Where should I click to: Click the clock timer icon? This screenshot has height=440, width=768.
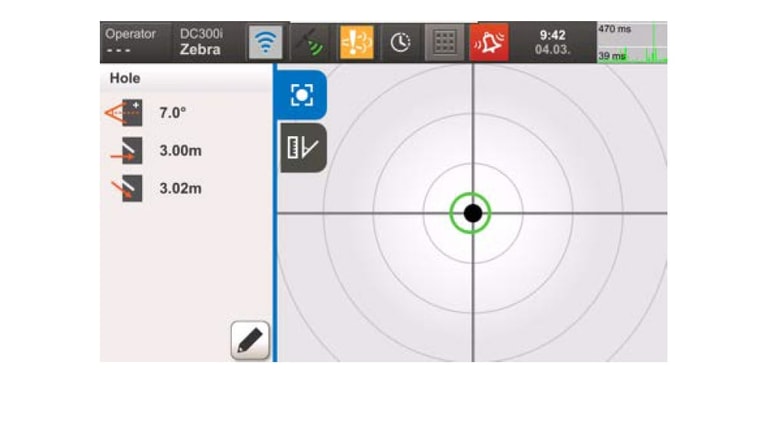400,43
